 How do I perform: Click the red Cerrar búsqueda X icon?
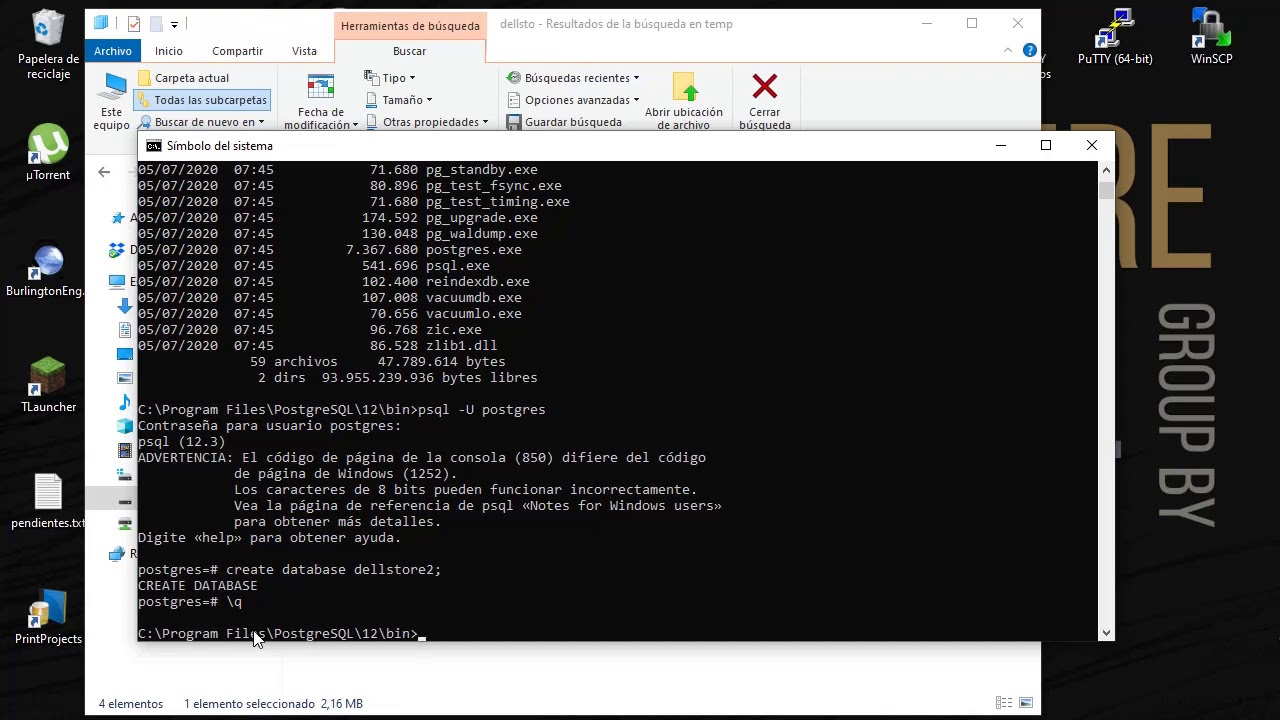coord(765,87)
